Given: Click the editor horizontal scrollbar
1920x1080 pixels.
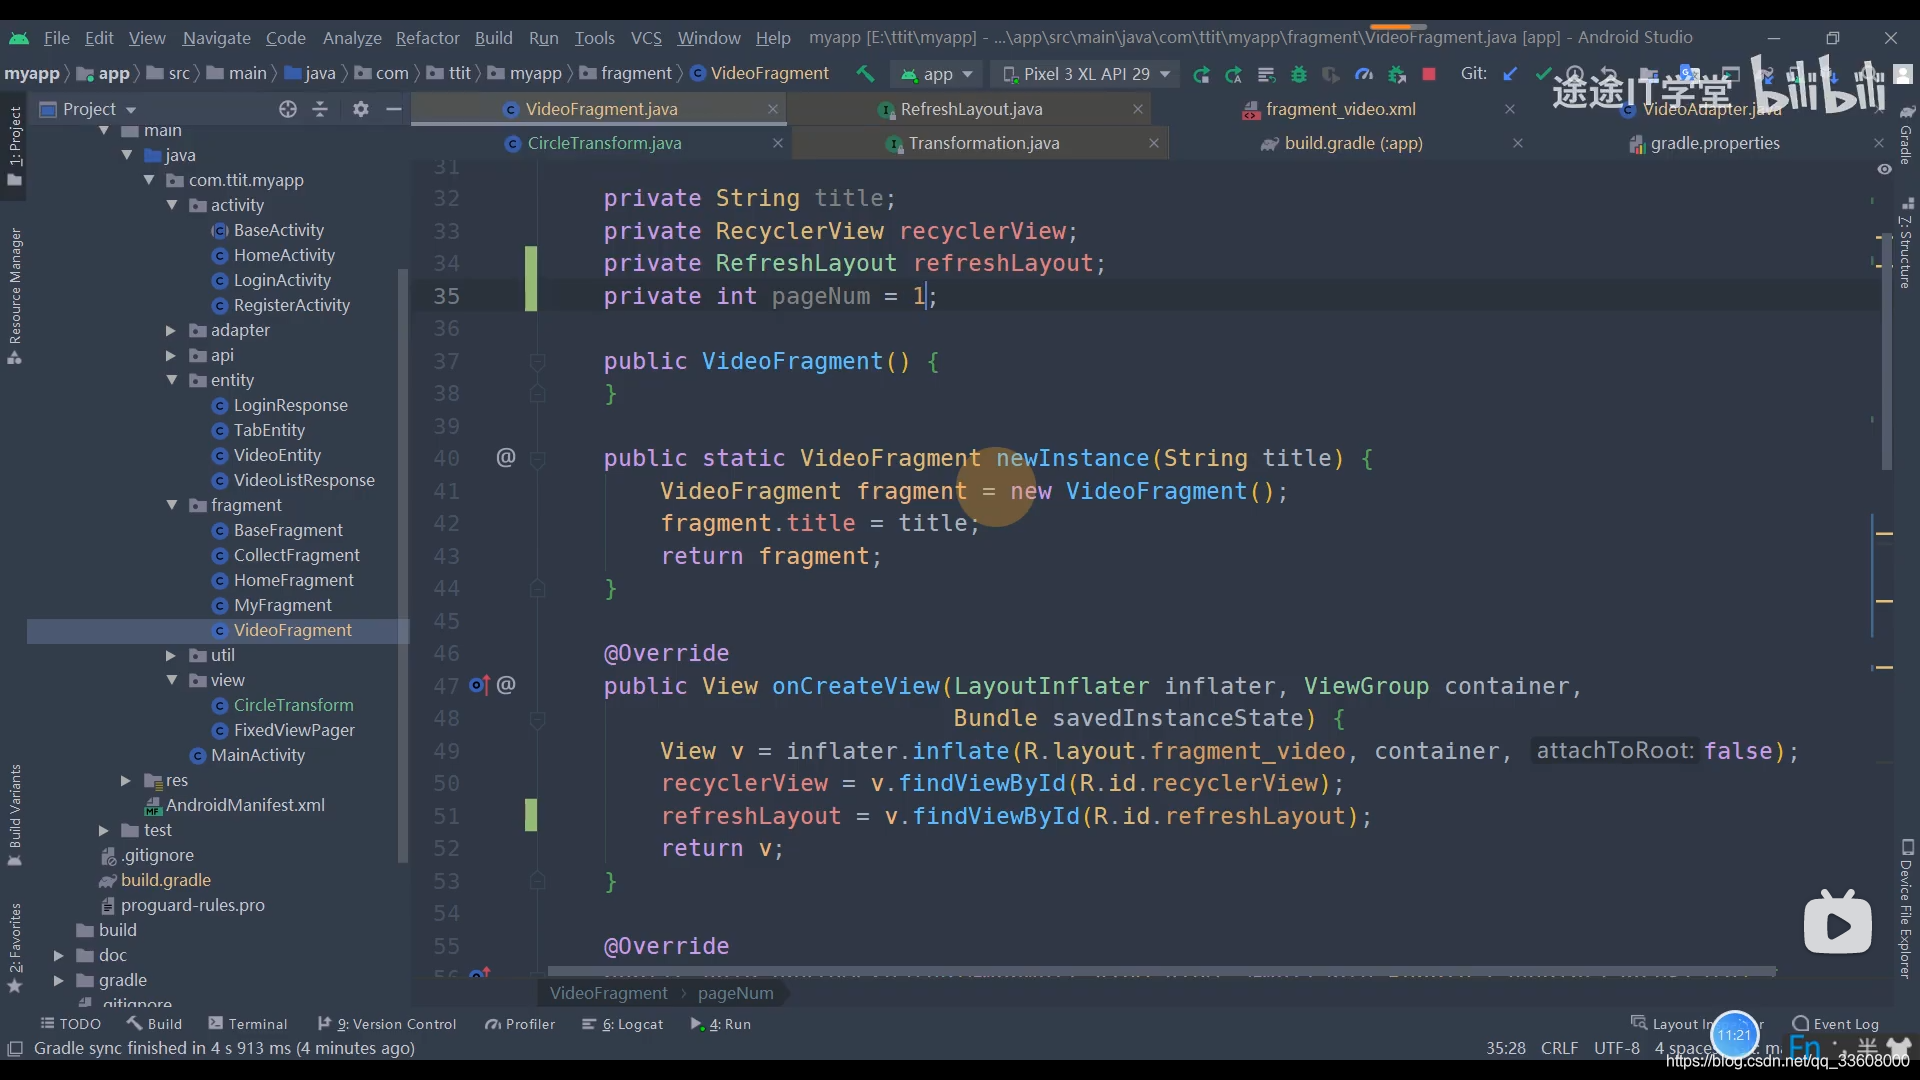Looking at the screenshot, I should point(1160,971).
